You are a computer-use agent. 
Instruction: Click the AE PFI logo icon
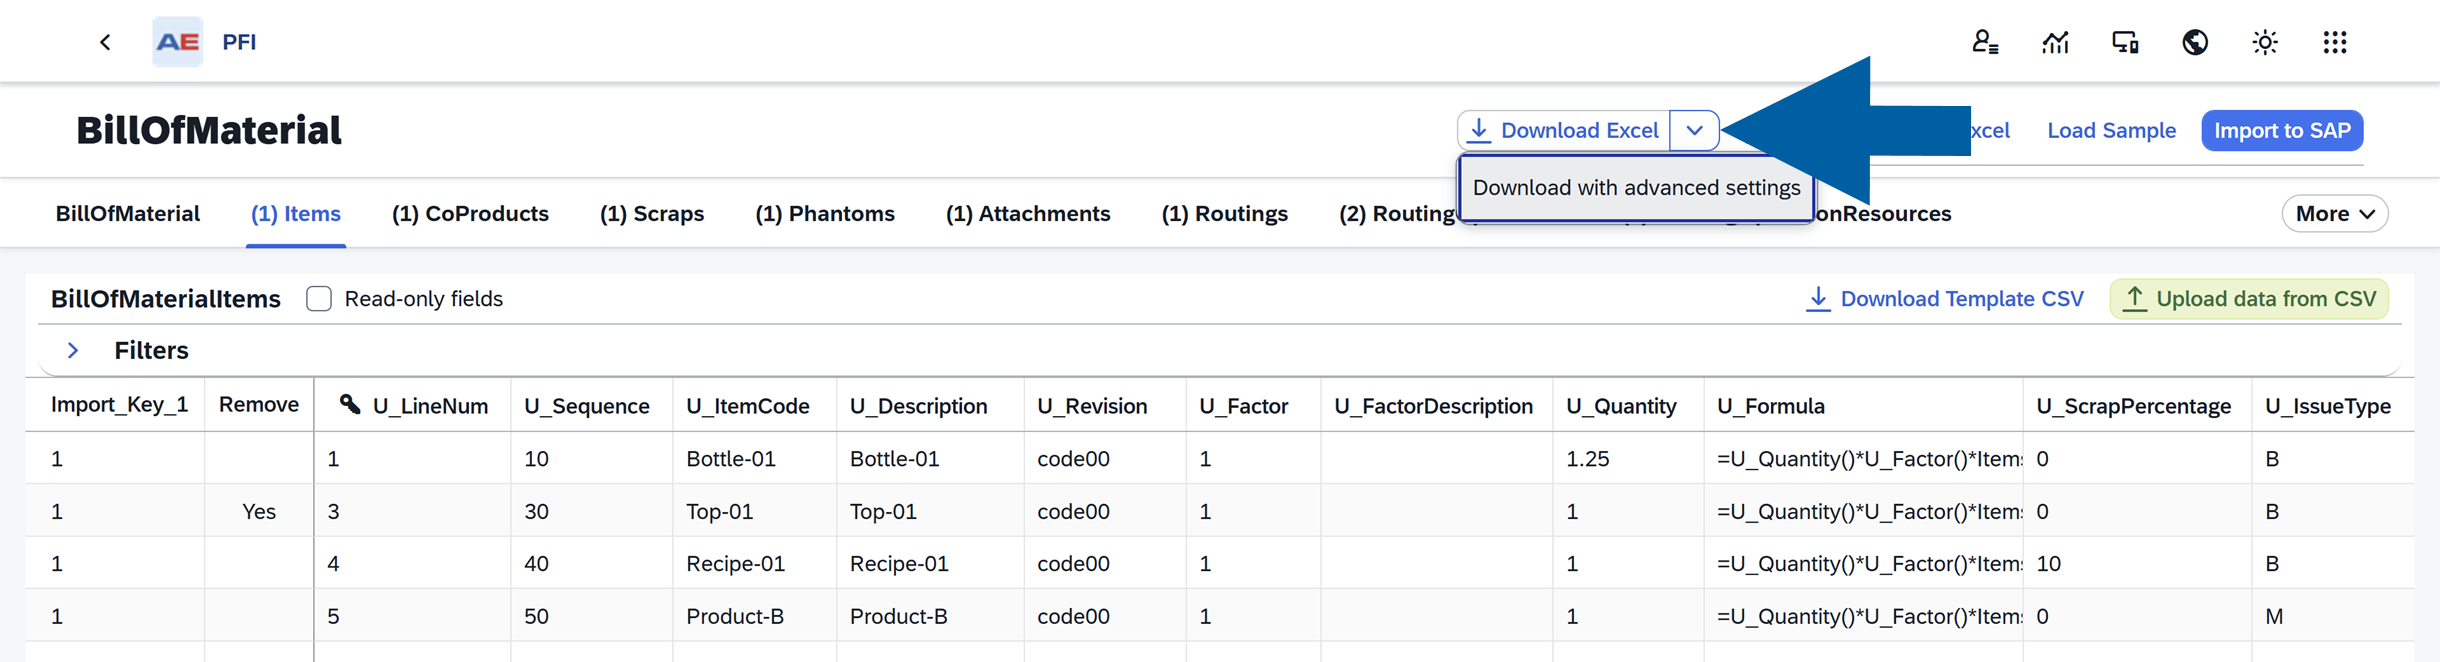pyautogui.click(x=178, y=42)
